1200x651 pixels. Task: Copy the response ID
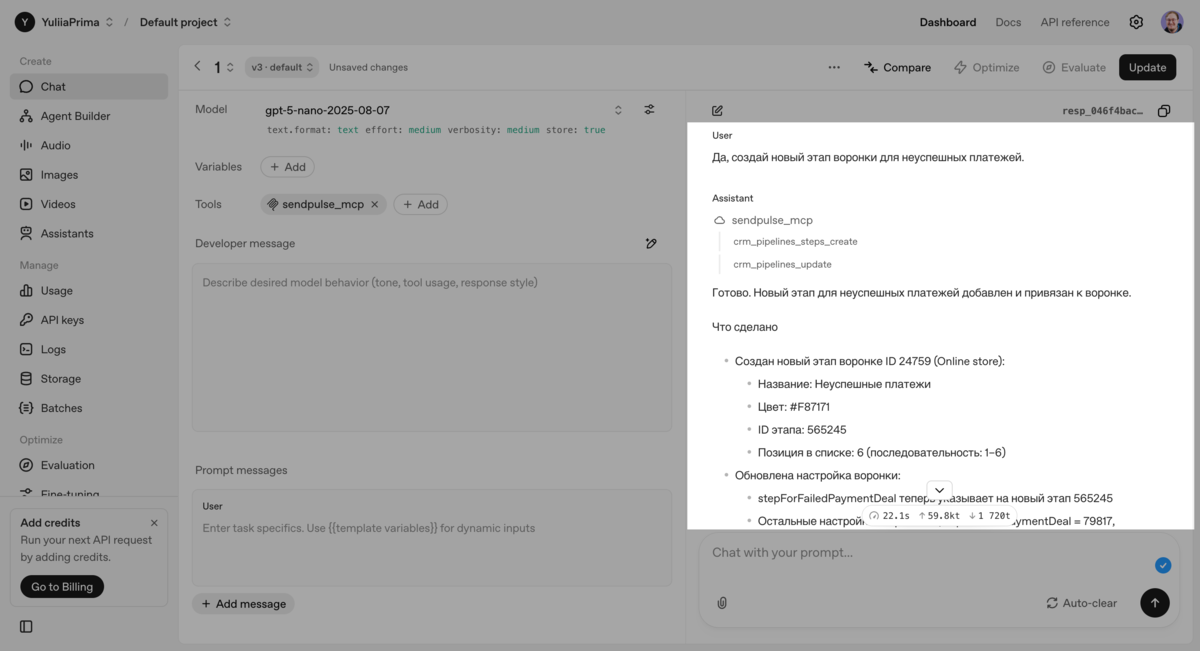click(1163, 111)
